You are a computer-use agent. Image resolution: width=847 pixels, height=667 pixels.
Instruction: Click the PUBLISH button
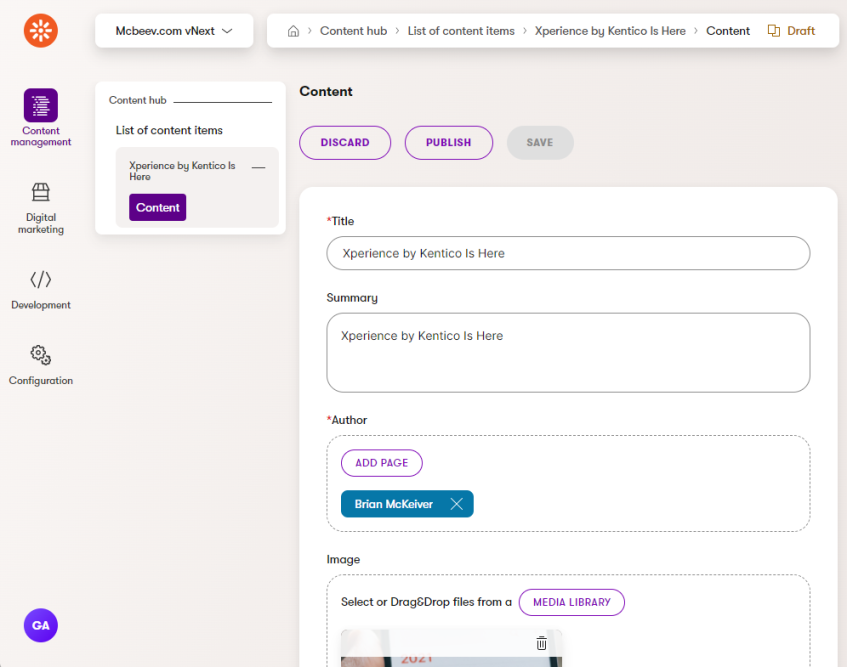[x=448, y=143]
